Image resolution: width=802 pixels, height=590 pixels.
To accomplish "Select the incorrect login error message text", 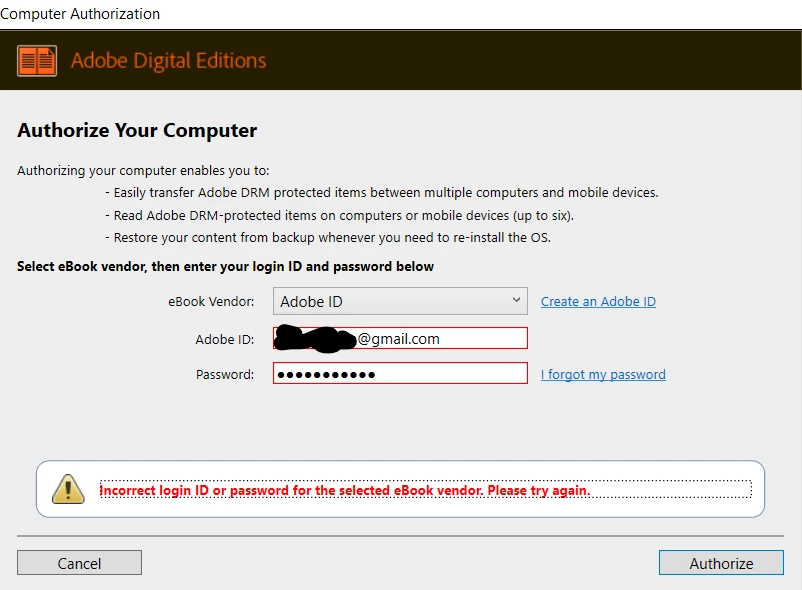I will click(x=345, y=490).
